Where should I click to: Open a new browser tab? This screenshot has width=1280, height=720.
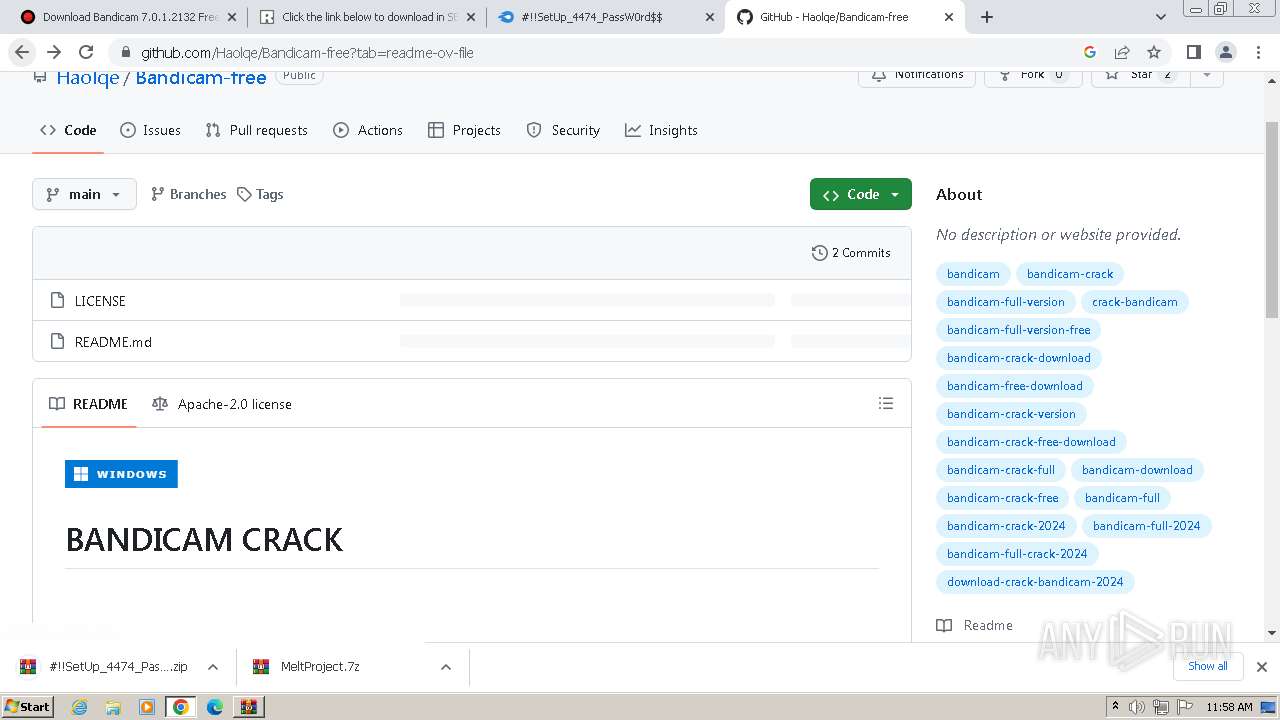(x=987, y=17)
